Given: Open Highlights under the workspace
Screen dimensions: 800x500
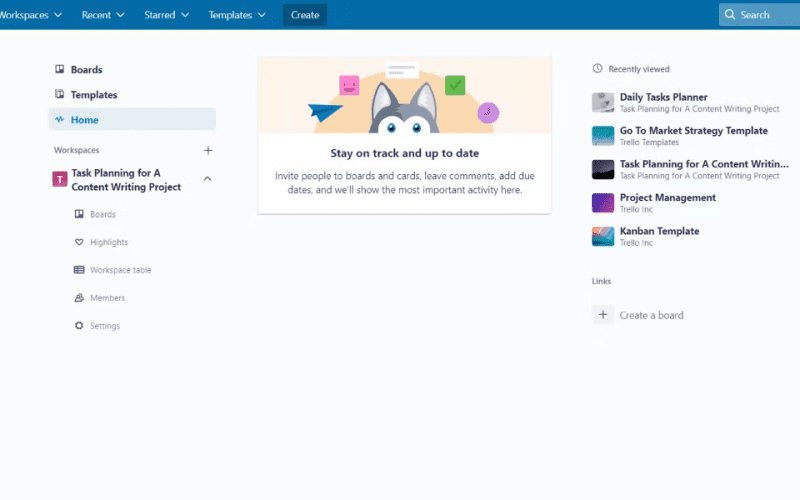Looking at the screenshot, I should (109, 242).
